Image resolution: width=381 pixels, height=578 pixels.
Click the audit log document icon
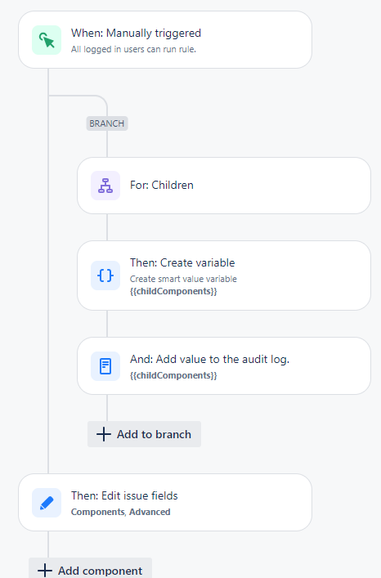105,366
